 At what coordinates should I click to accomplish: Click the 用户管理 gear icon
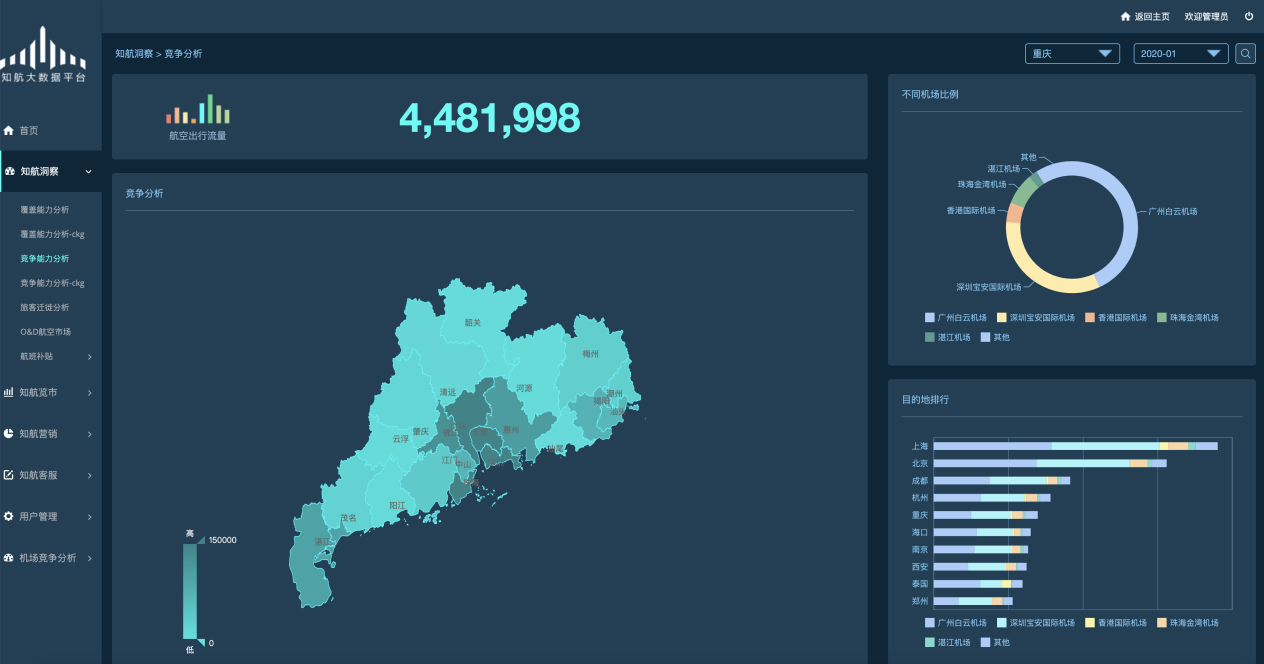9,517
